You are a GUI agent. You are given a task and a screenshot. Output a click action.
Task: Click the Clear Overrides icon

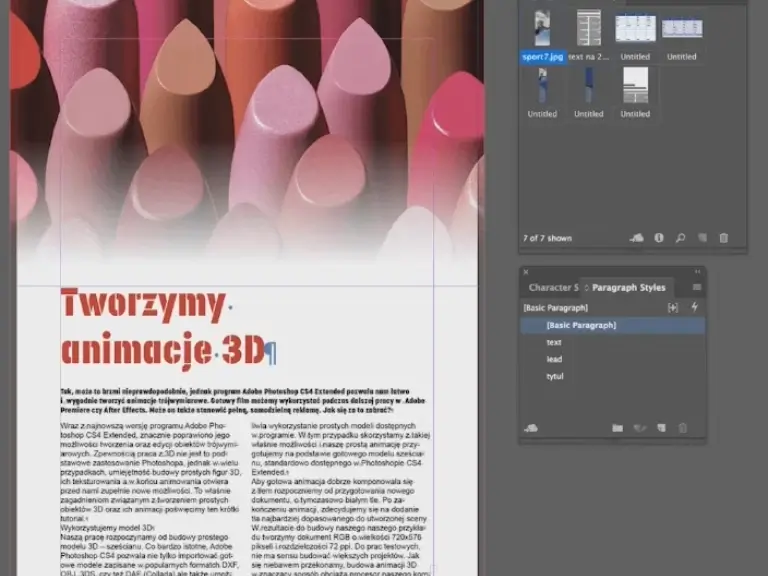click(673, 308)
